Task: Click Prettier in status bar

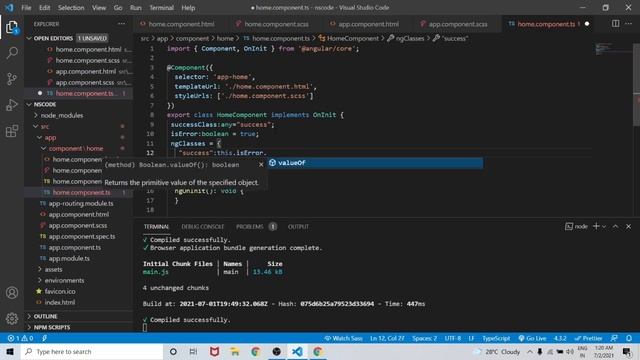Action: pos(588,338)
